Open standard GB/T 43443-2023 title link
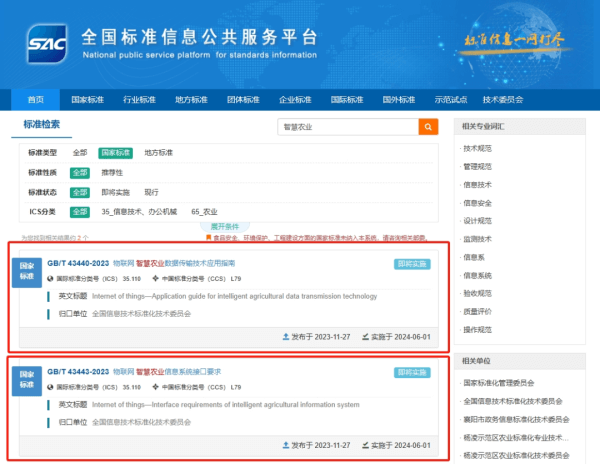The width and height of the screenshot is (600, 464). pyautogui.click(x=134, y=371)
